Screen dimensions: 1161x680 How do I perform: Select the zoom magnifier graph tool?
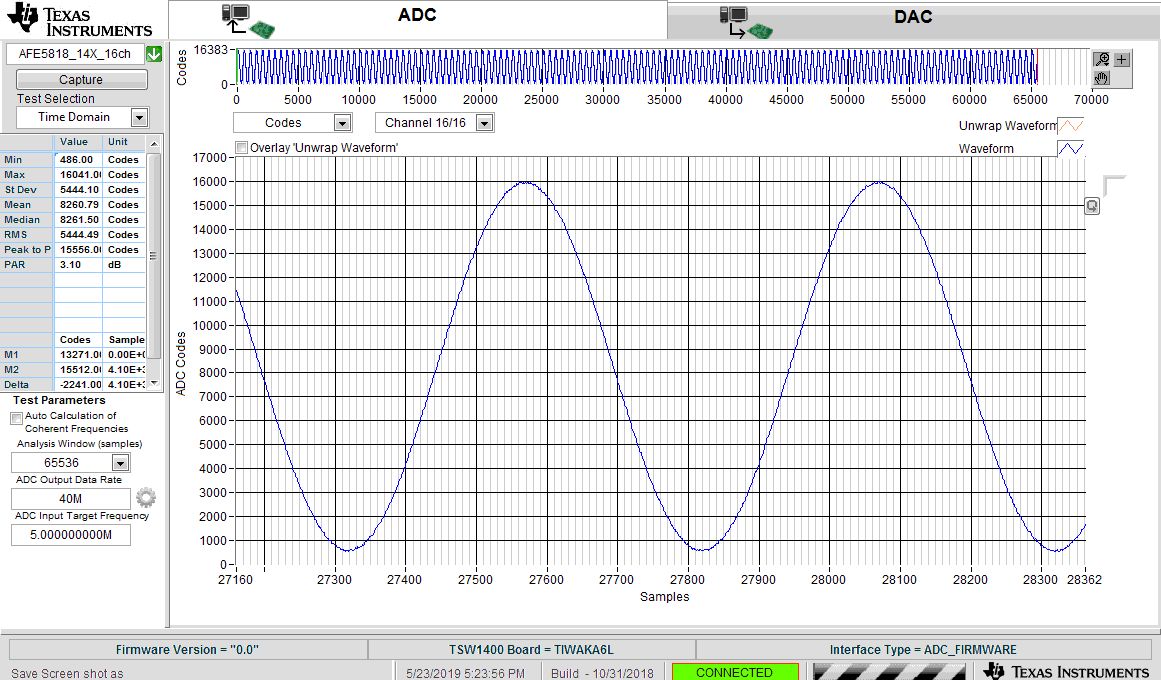click(x=1102, y=59)
